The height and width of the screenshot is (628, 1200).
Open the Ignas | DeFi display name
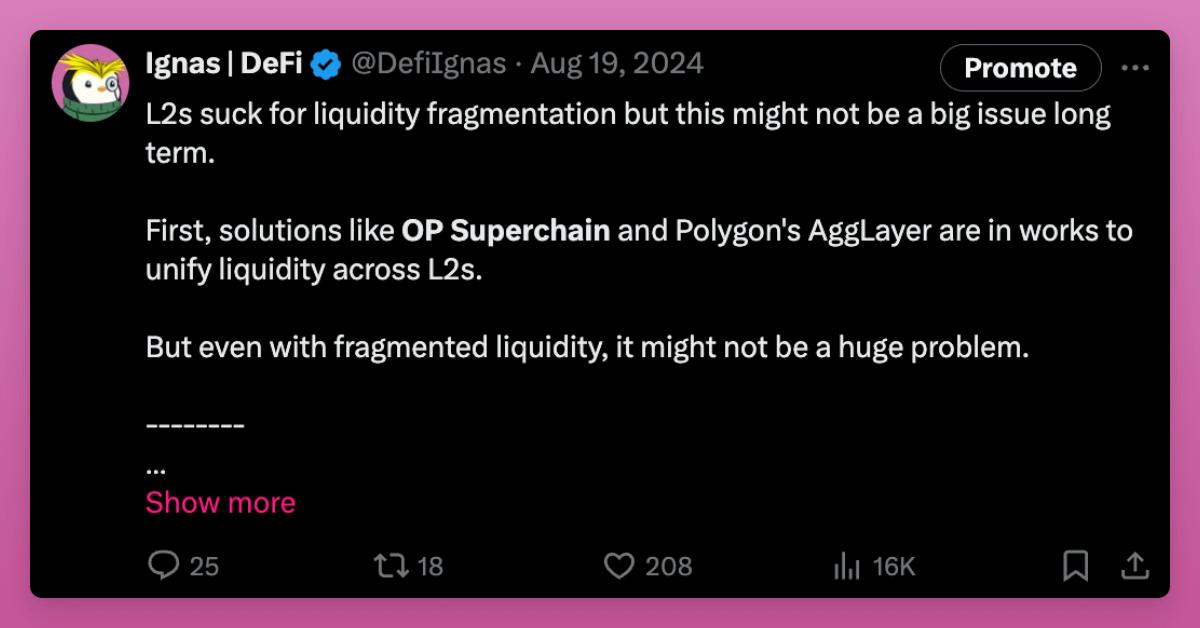coord(224,65)
